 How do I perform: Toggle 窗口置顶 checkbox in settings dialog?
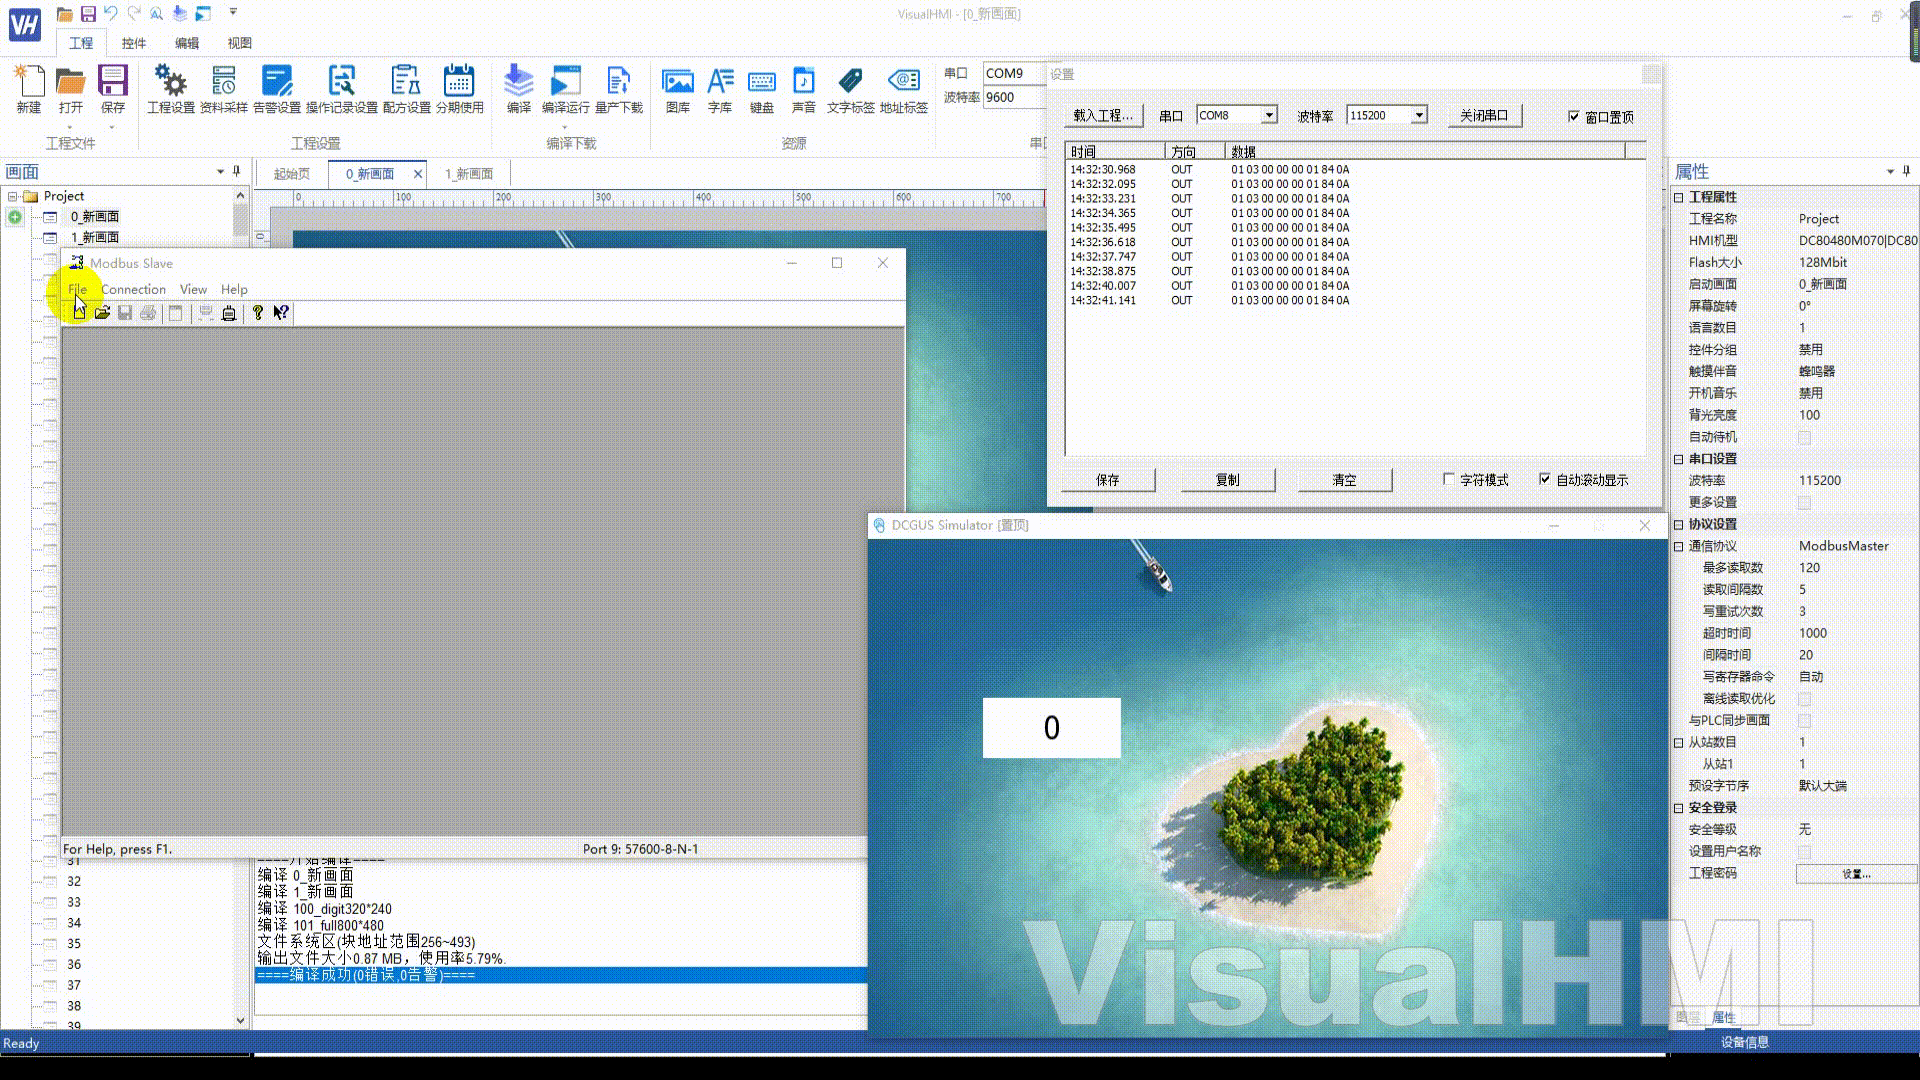pos(1574,116)
